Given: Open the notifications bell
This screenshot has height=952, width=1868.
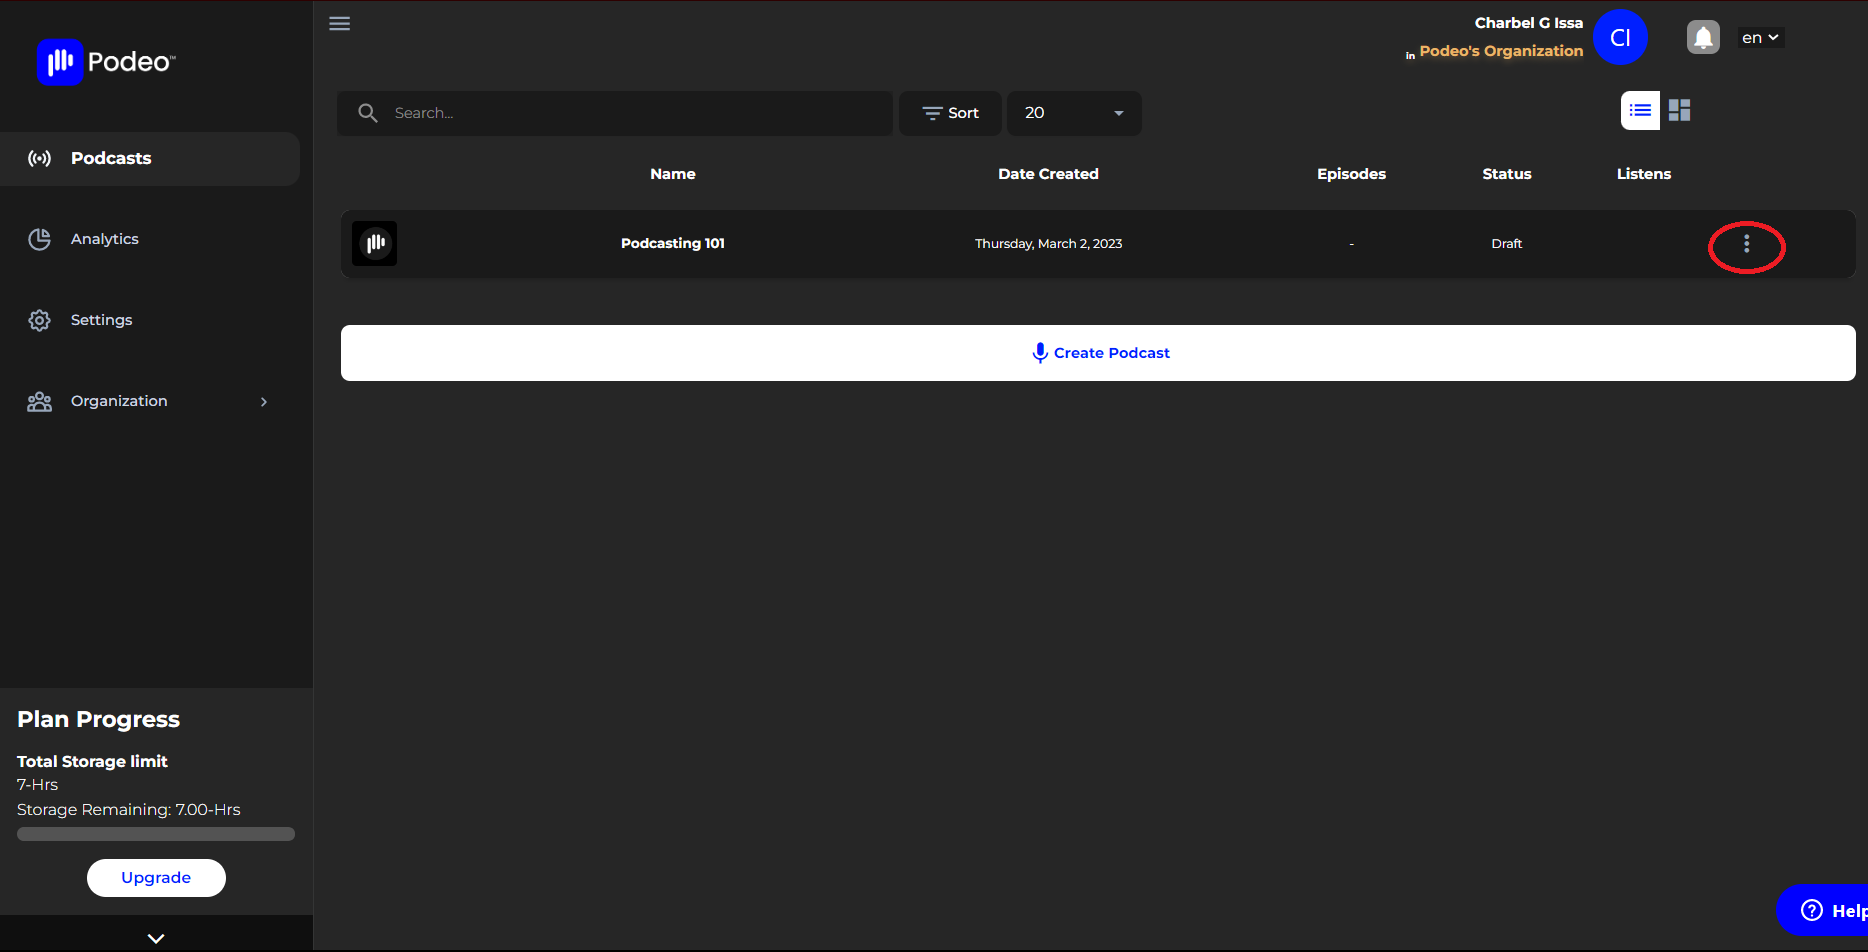Looking at the screenshot, I should tap(1703, 38).
